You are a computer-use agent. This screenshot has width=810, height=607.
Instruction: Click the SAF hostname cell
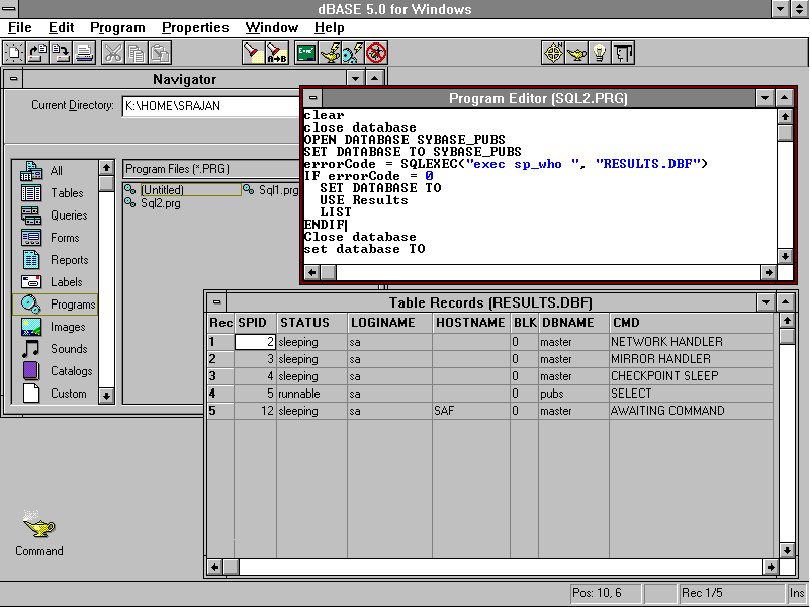pos(471,411)
